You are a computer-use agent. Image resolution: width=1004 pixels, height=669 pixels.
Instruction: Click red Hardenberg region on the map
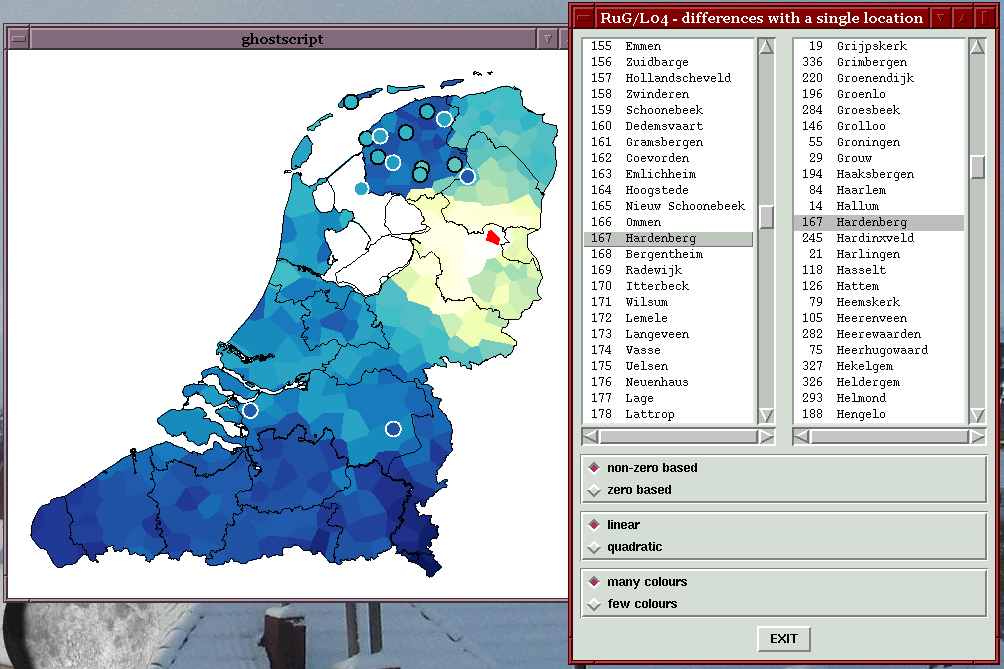point(492,238)
